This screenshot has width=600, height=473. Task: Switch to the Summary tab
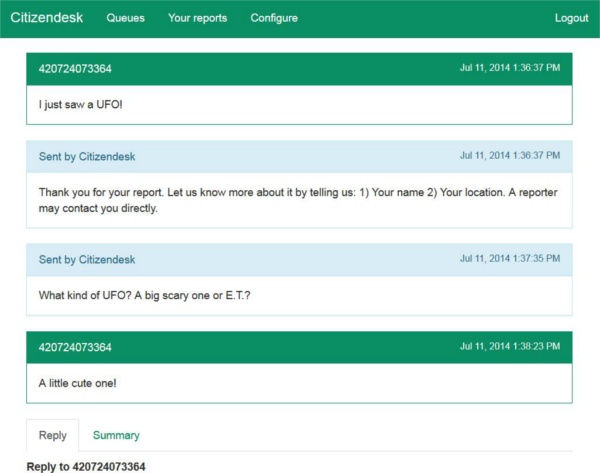click(116, 435)
